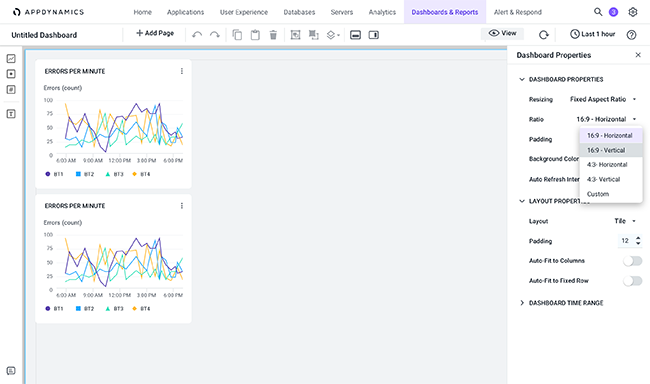
Task: Open the Analytics tab
Action: tap(382, 12)
